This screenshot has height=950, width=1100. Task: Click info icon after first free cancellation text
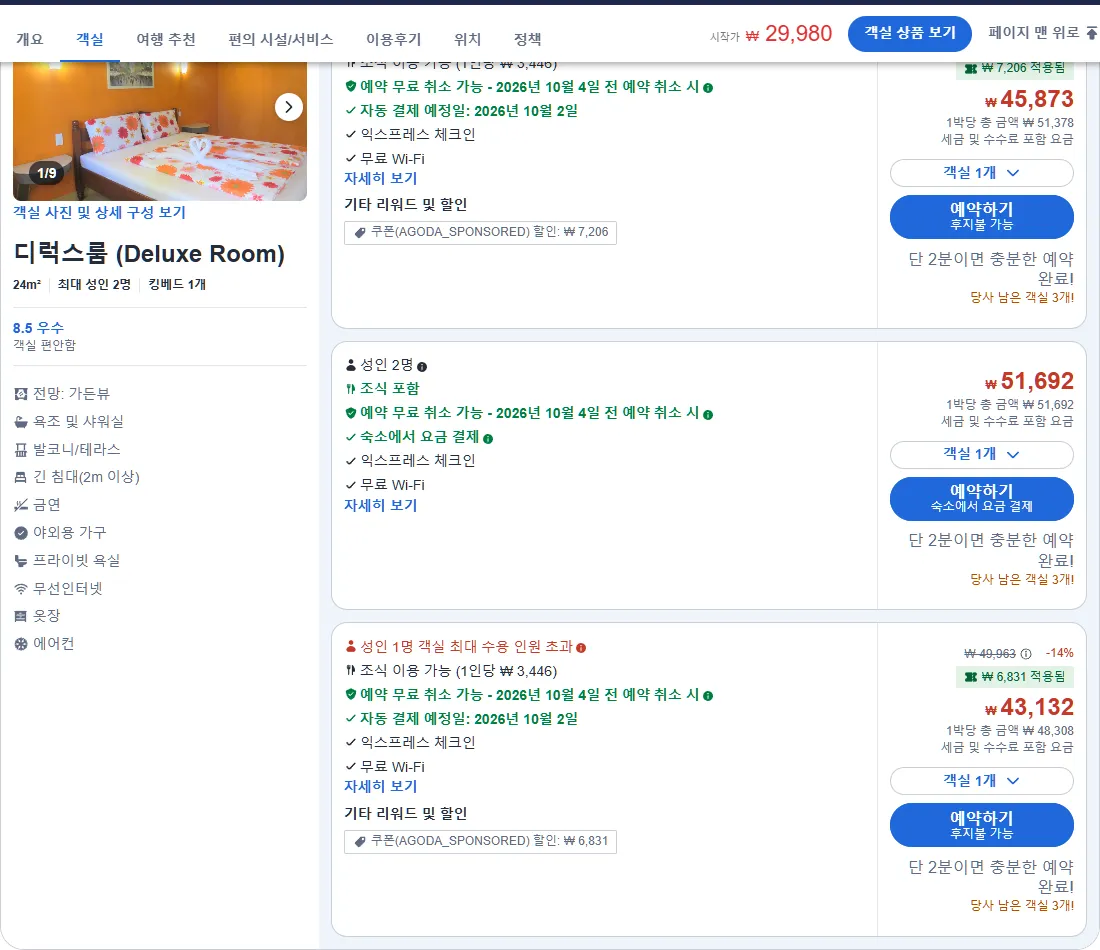708,88
